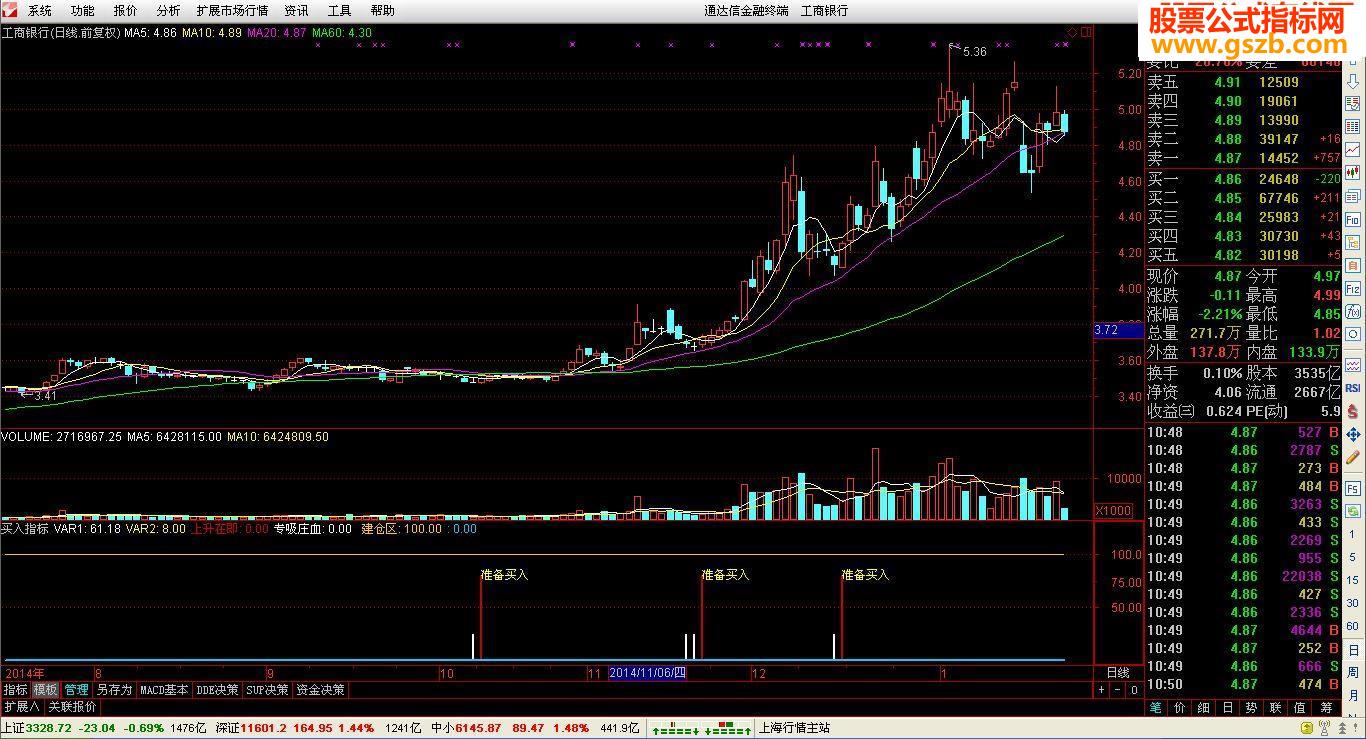This screenshot has width=1366, height=739.
Task: Select the 笔 tick tab
Action: tap(1155, 707)
